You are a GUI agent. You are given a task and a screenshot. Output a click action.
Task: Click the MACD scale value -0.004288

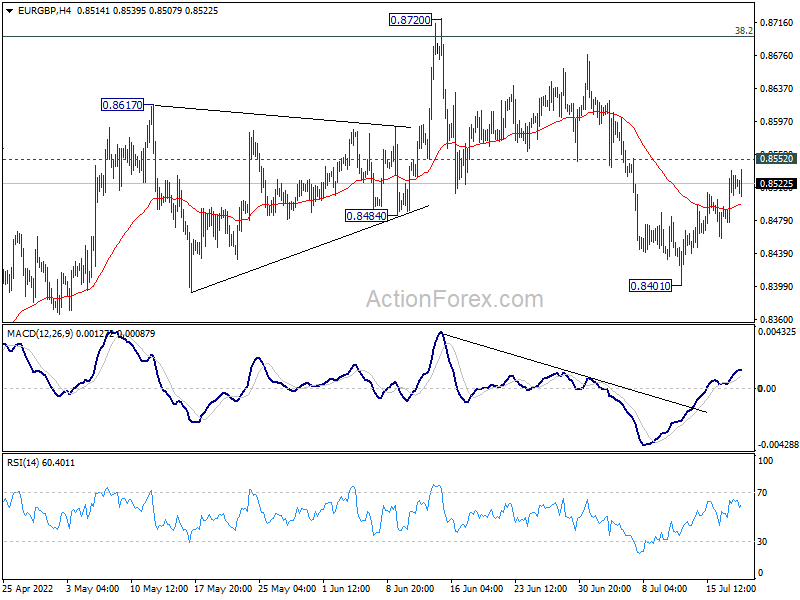click(778, 444)
